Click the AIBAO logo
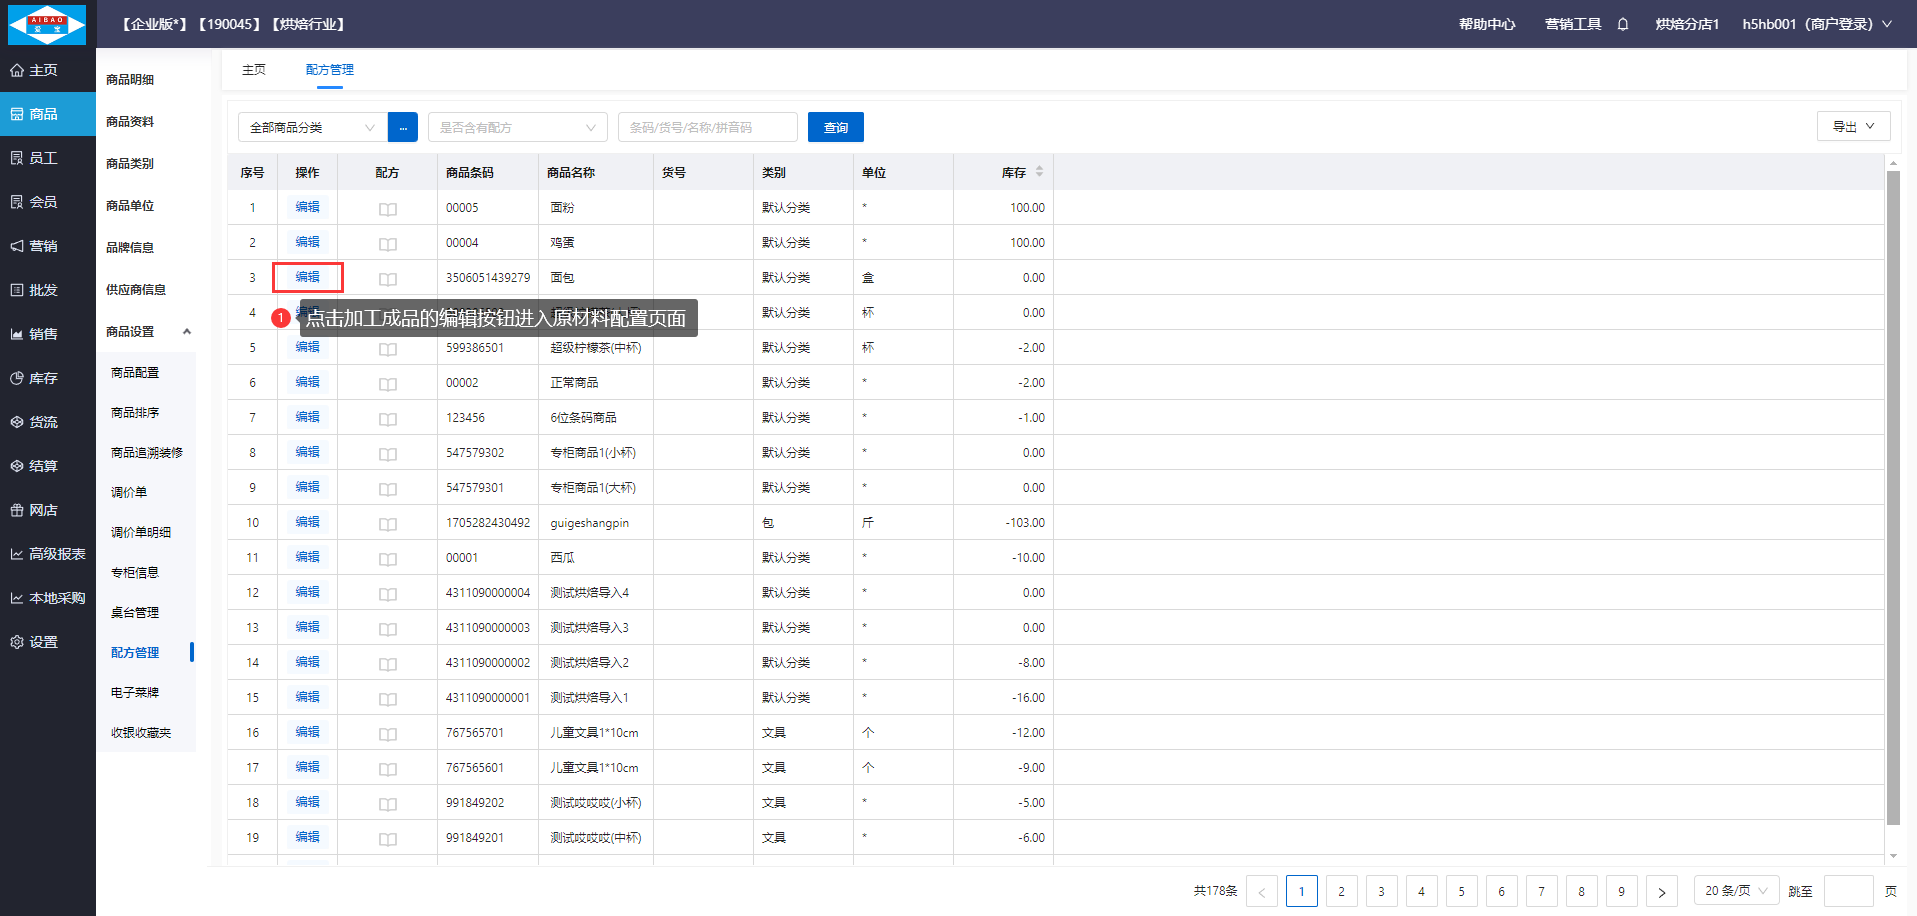This screenshot has width=1917, height=916. coord(47,24)
